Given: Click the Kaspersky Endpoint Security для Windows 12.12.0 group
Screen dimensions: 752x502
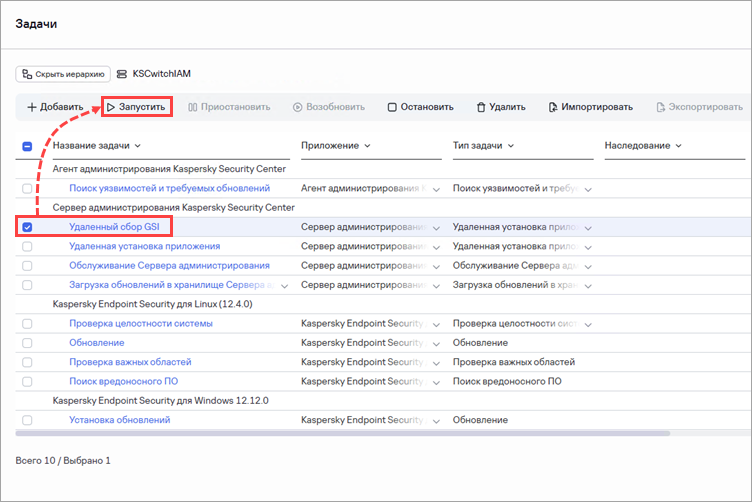Looking at the screenshot, I should [160, 401].
